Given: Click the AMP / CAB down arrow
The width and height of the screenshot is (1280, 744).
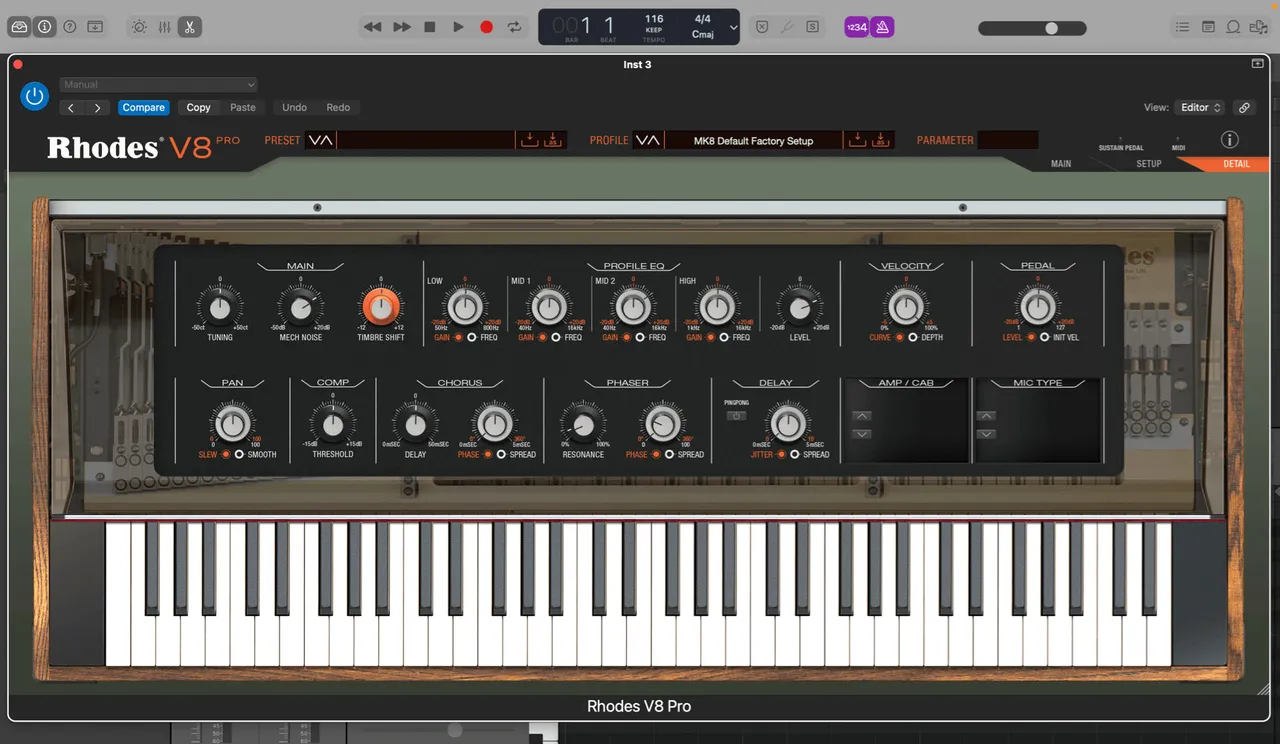Looking at the screenshot, I should pos(862,434).
